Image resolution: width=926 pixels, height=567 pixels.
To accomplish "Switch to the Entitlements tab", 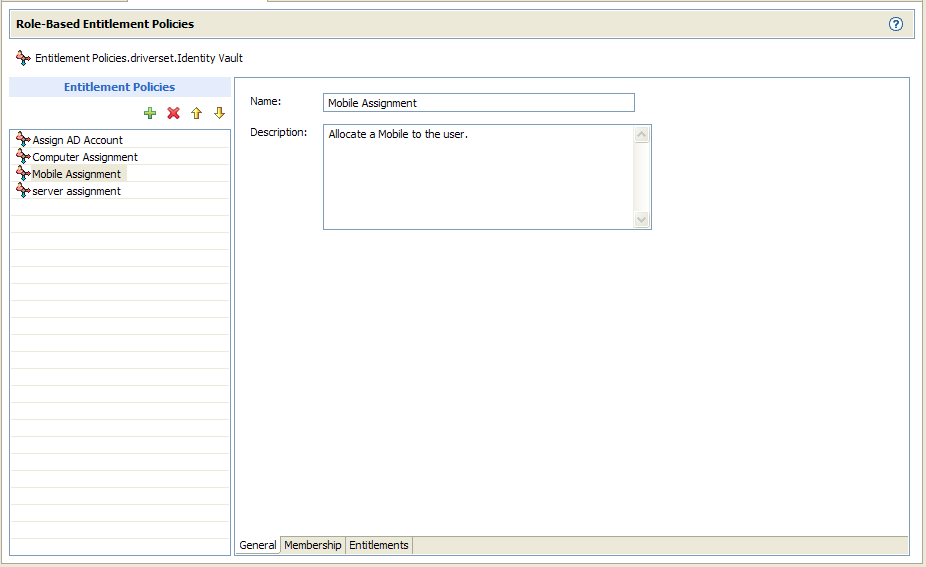I will click(379, 545).
